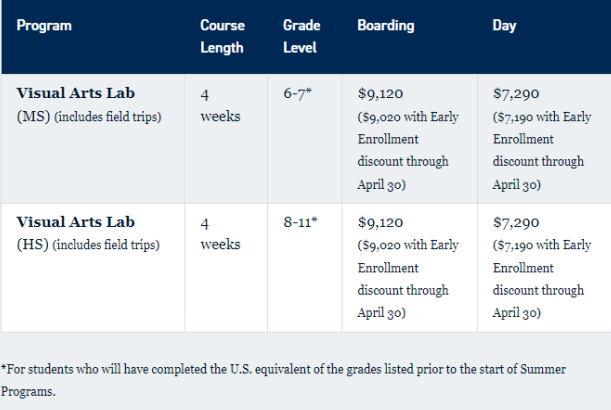Select the Course Length column header
Screen dimensions: 611x410
coord(222,36)
